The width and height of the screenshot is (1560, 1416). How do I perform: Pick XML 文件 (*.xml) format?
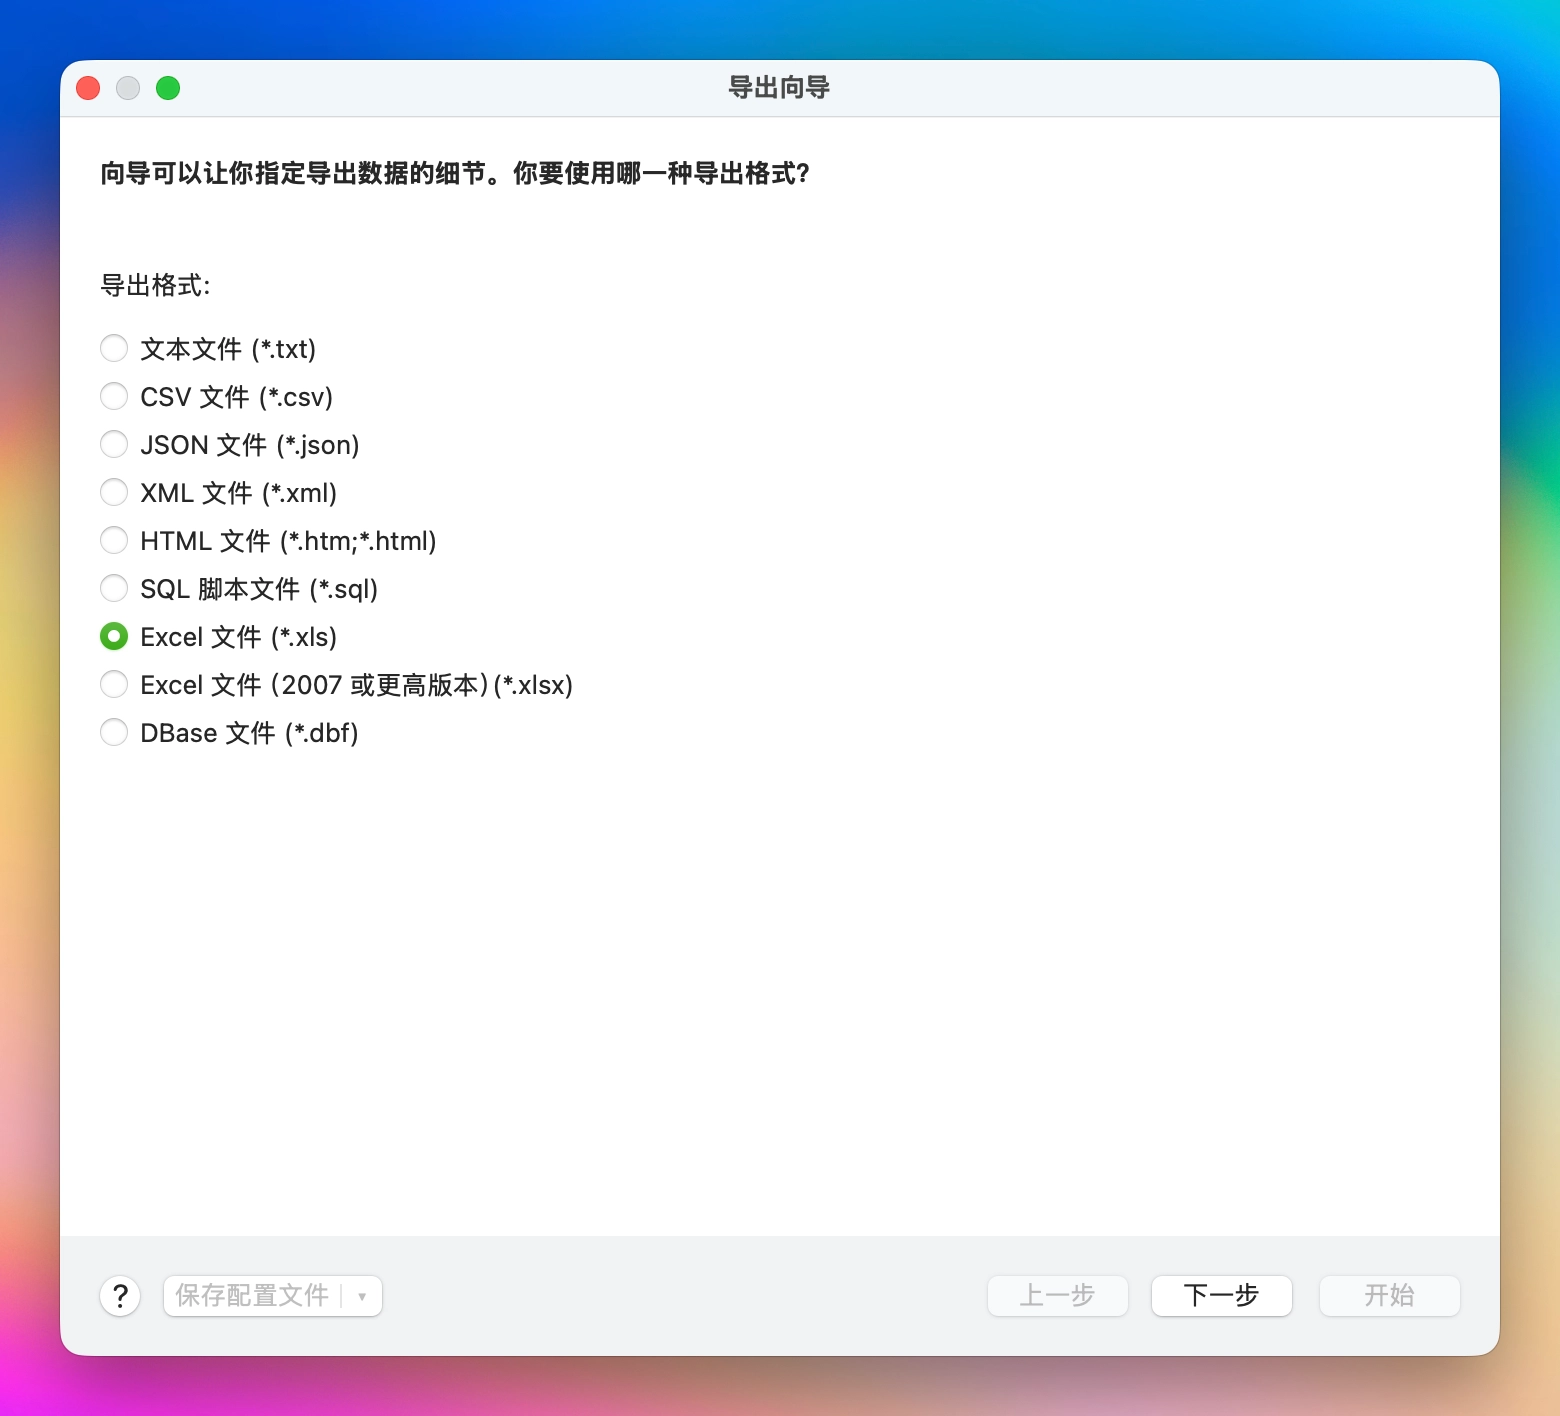click(x=114, y=492)
